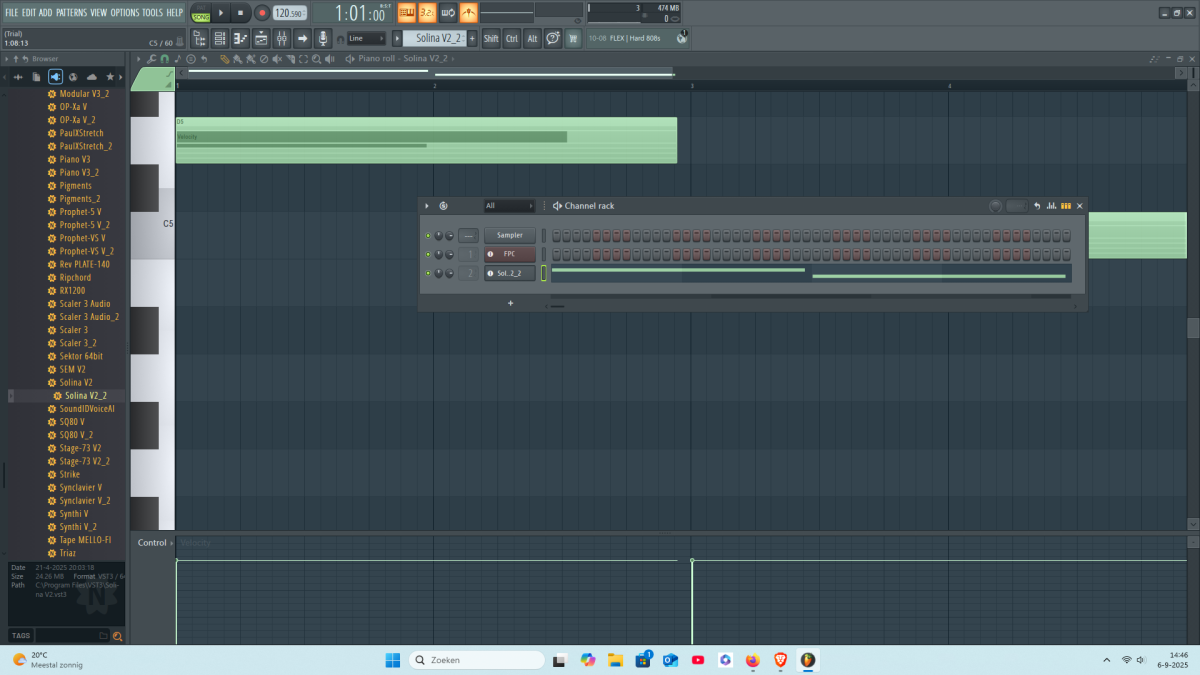Open the shopping cart icon
This screenshot has width=1200, height=675.
point(573,38)
